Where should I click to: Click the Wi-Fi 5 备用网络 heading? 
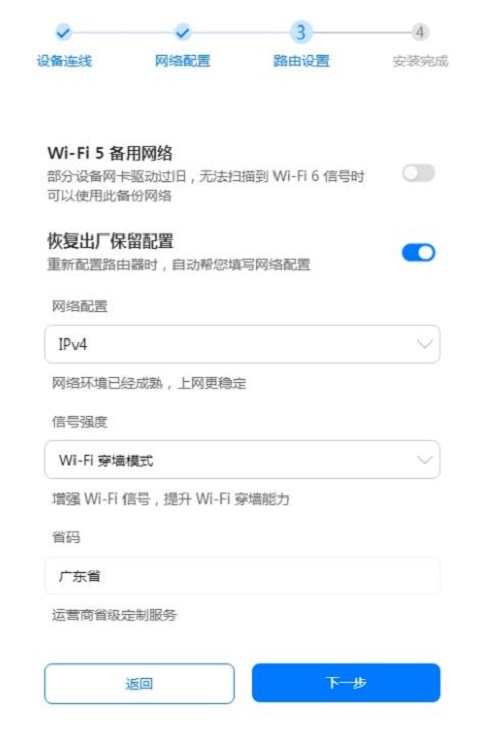point(110,153)
